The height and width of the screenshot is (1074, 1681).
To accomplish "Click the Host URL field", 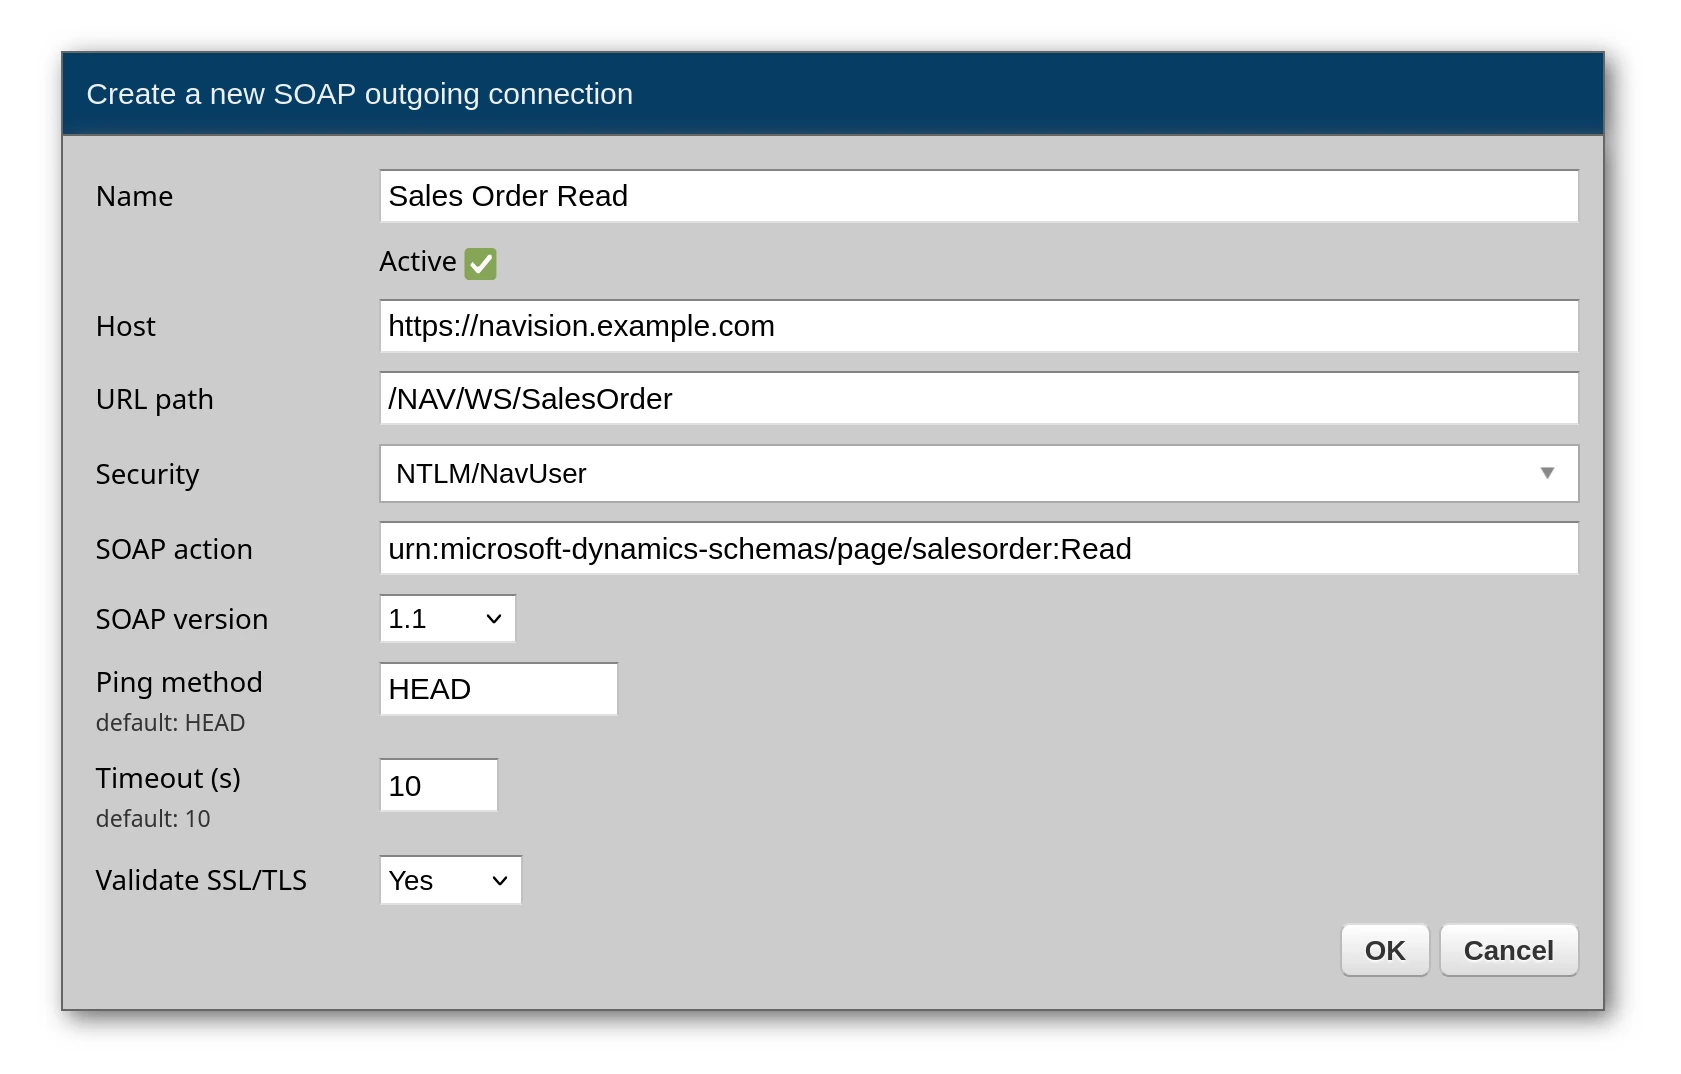I will coord(978,326).
